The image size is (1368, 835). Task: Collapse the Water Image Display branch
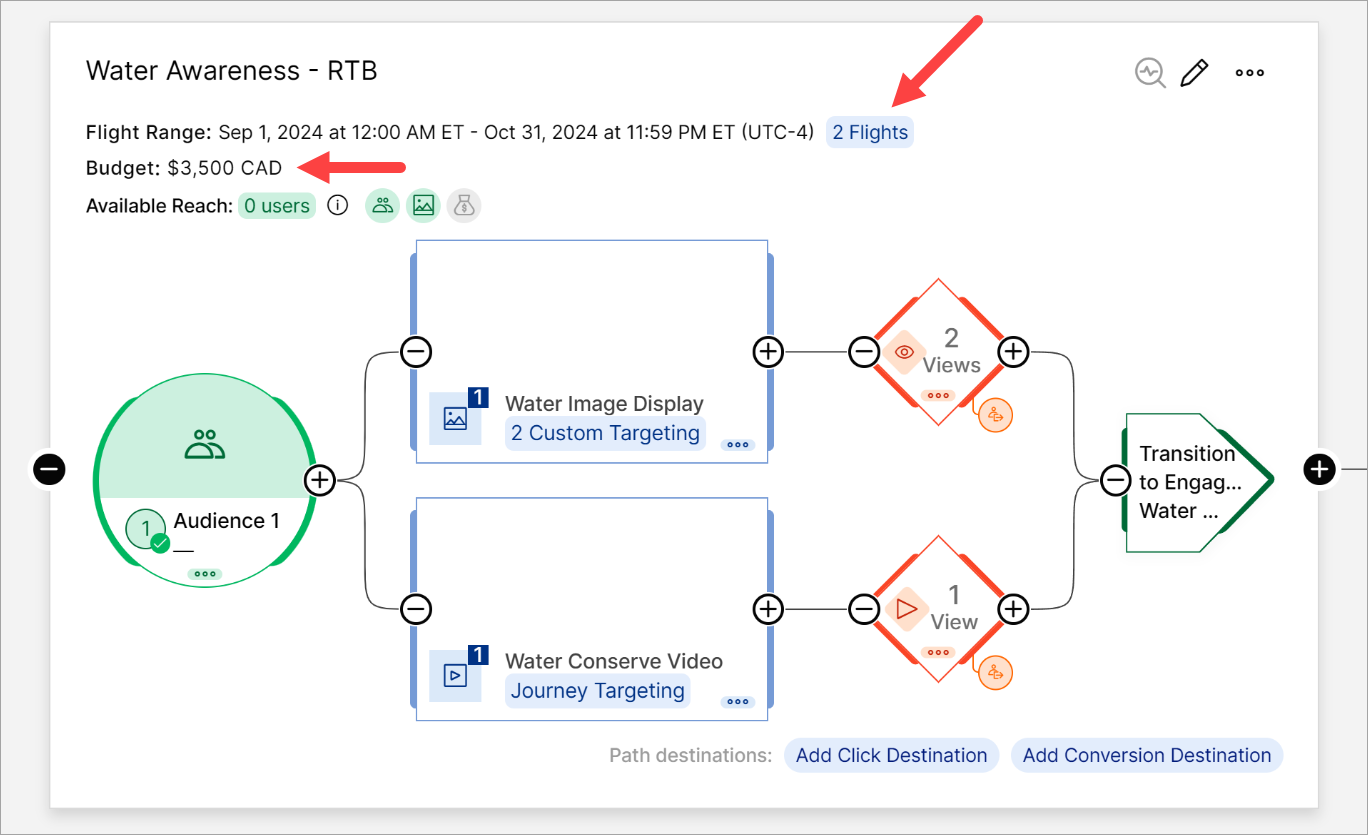[x=416, y=351]
